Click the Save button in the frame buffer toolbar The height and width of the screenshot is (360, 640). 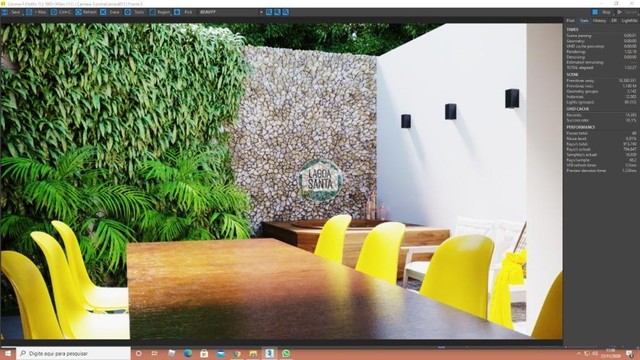(11, 12)
